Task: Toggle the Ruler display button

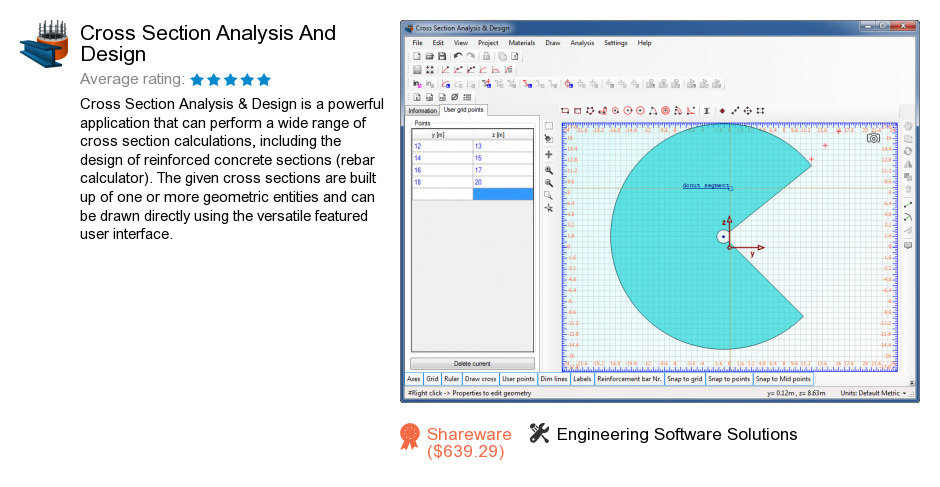Action: pos(451,379)
